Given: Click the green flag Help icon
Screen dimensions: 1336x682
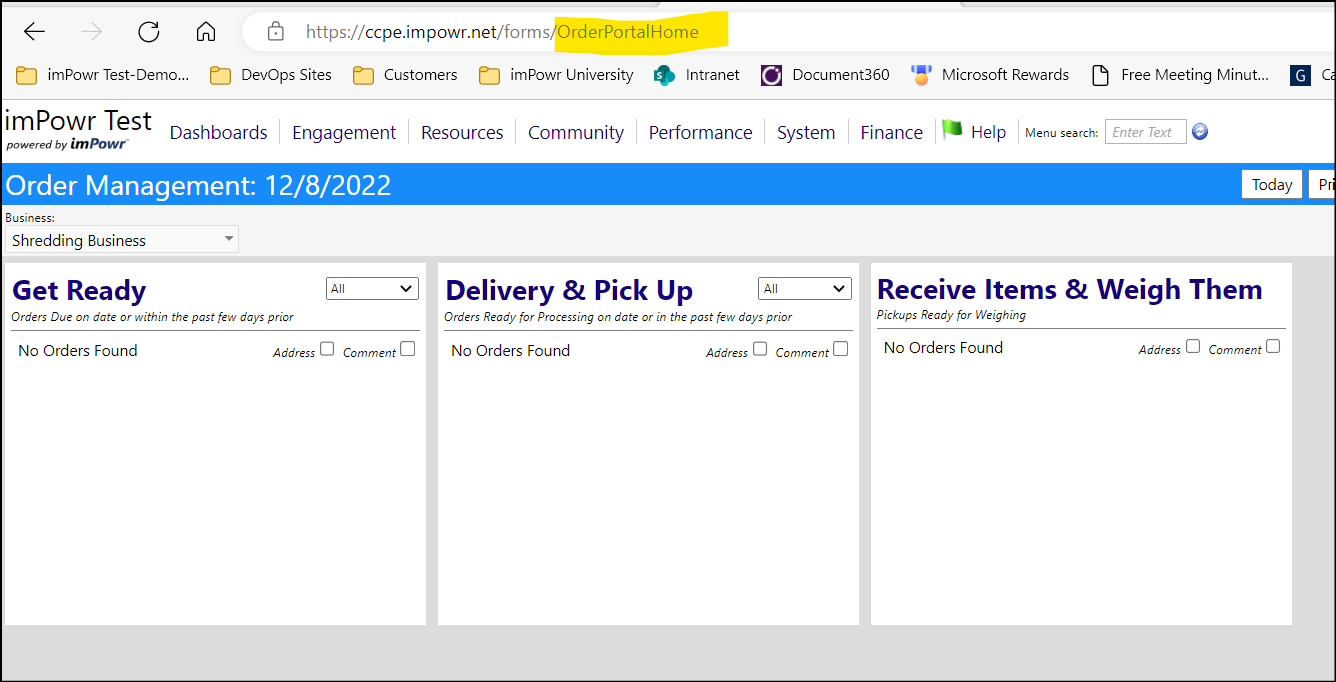Looking at the screenshot, I should pyautogui.click(x=952, y=129).
